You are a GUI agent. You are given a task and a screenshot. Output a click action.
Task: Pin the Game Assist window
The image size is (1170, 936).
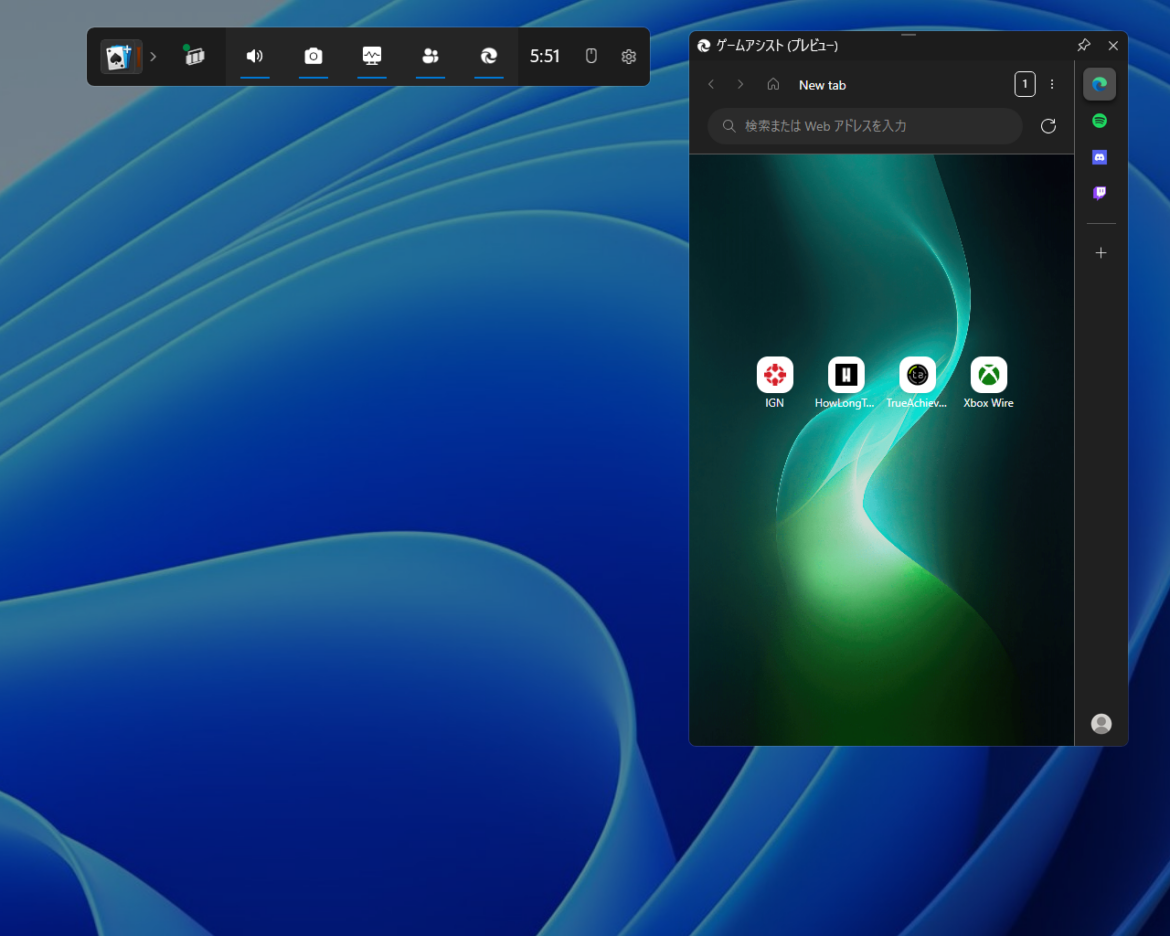[x=1084, y=46]
